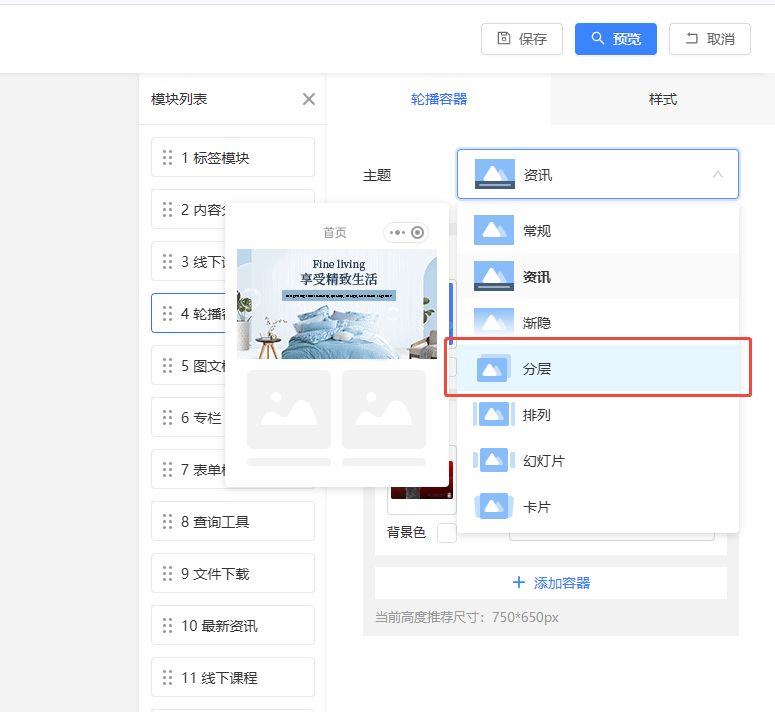The height and width of the screenshot is (712, 775).
Task: Switch to the 样式 style tab
Action: click(x=662, y=99)
